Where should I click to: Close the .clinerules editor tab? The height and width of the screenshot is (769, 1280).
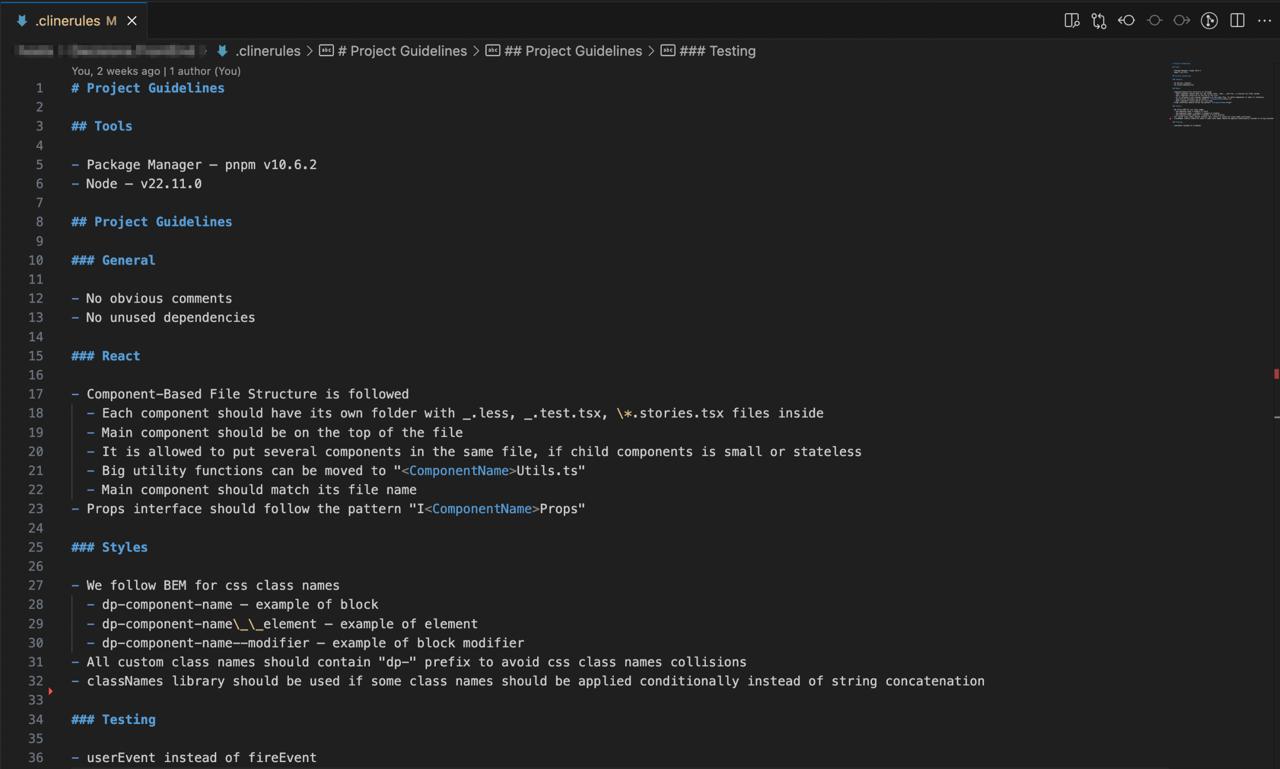[132, 20]
